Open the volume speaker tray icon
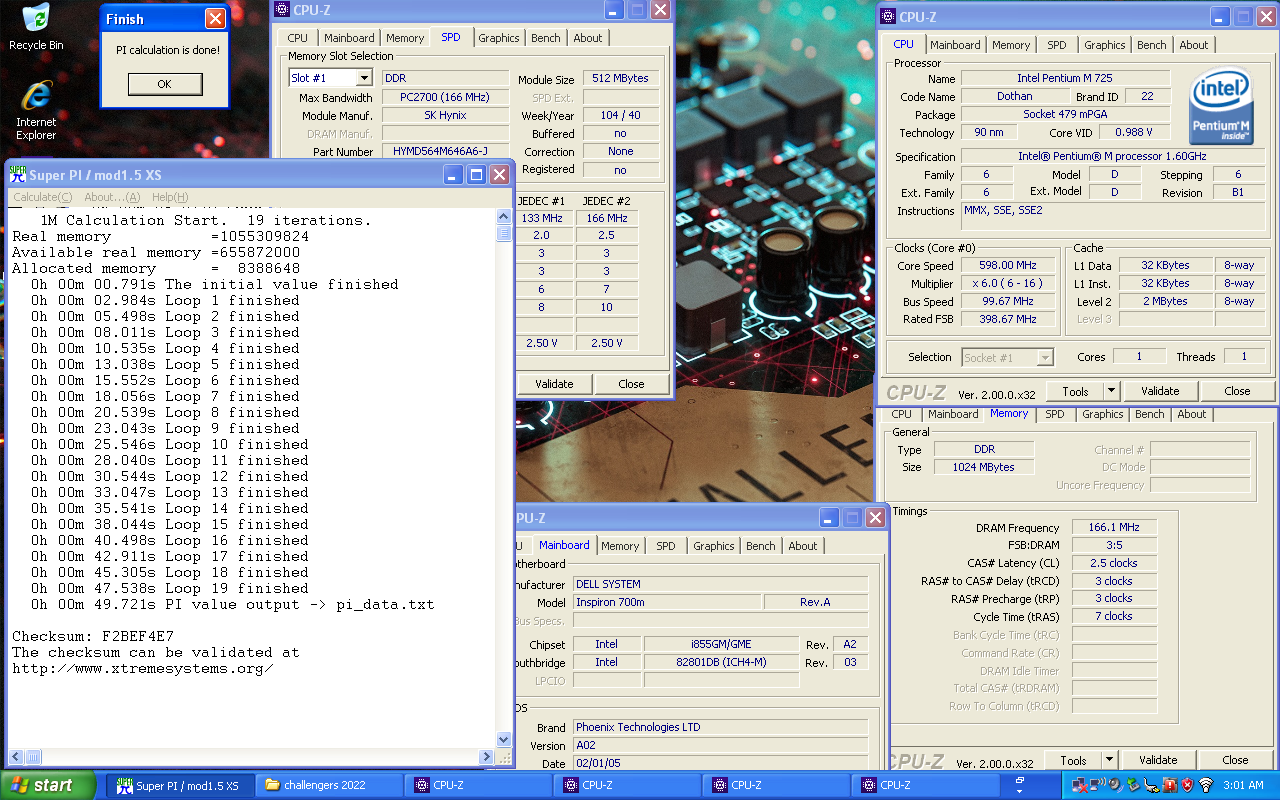 coord(1116,785)
